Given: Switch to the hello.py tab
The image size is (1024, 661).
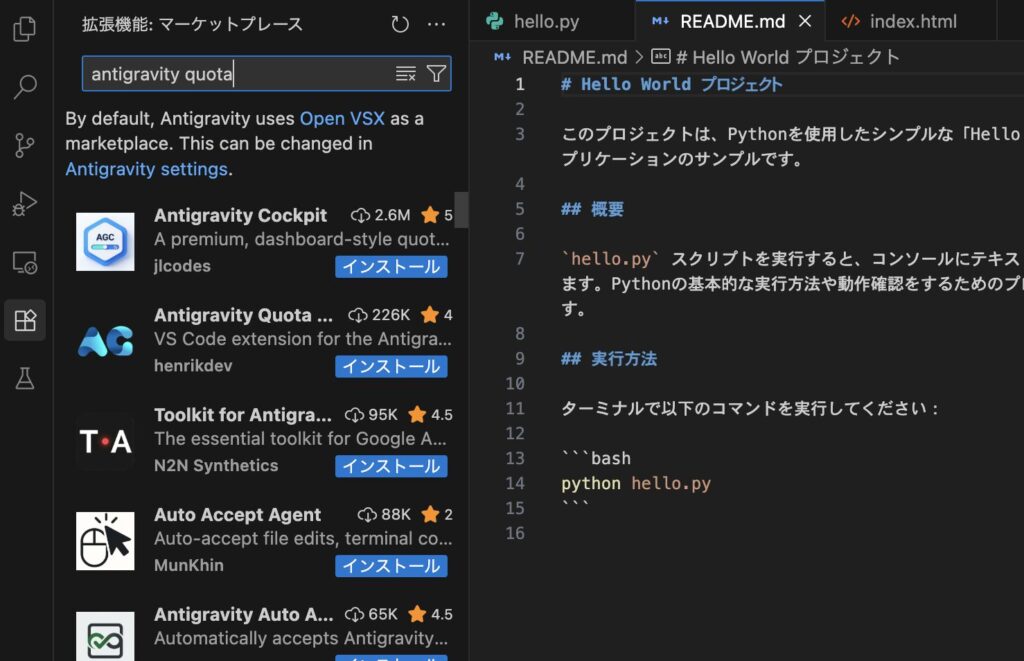Looking at the screenshot, I should click(532, 21).
